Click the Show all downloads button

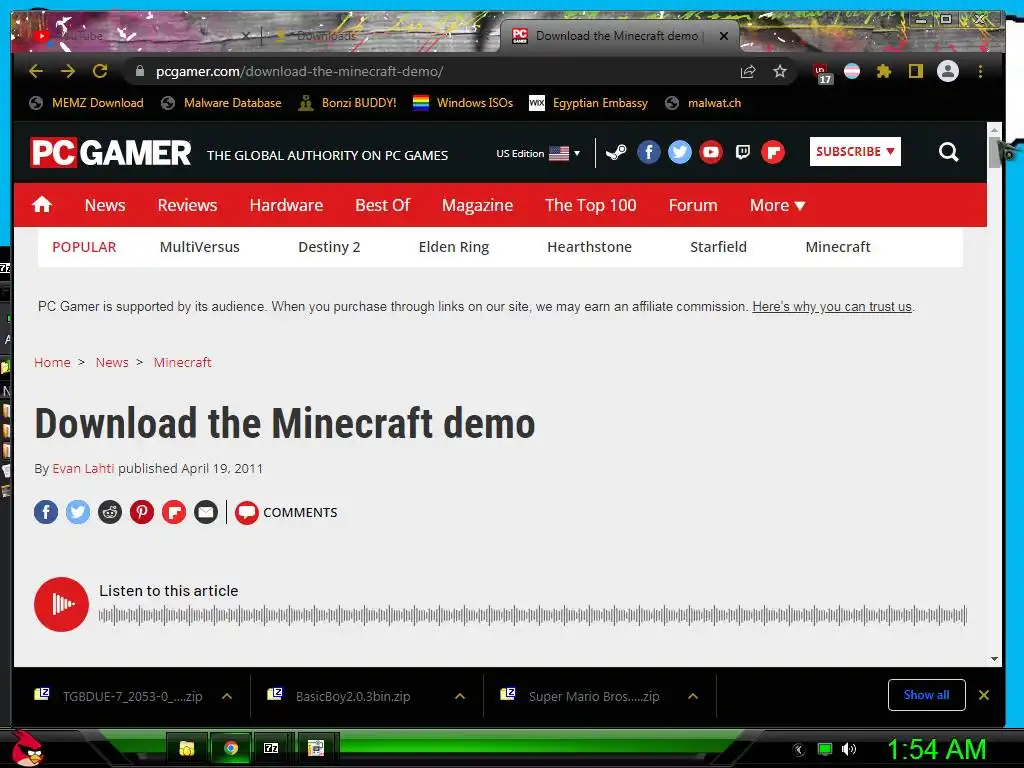[x=927, y=695]
